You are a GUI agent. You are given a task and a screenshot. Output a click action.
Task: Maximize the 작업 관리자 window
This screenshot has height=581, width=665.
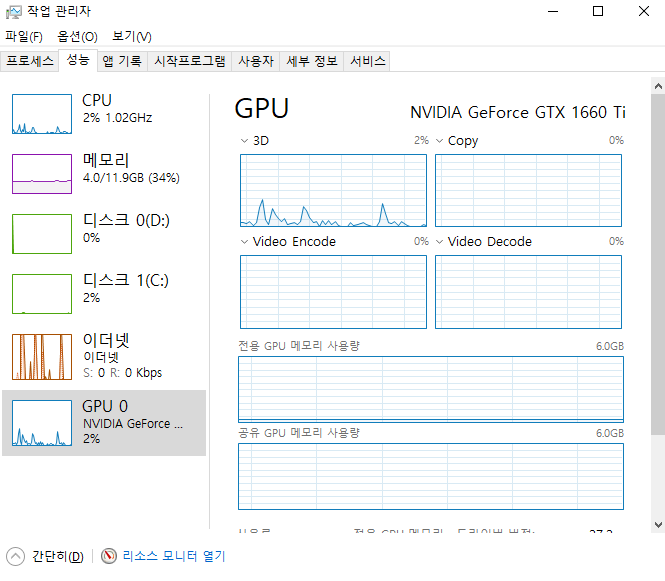click(x=598, y=11)
